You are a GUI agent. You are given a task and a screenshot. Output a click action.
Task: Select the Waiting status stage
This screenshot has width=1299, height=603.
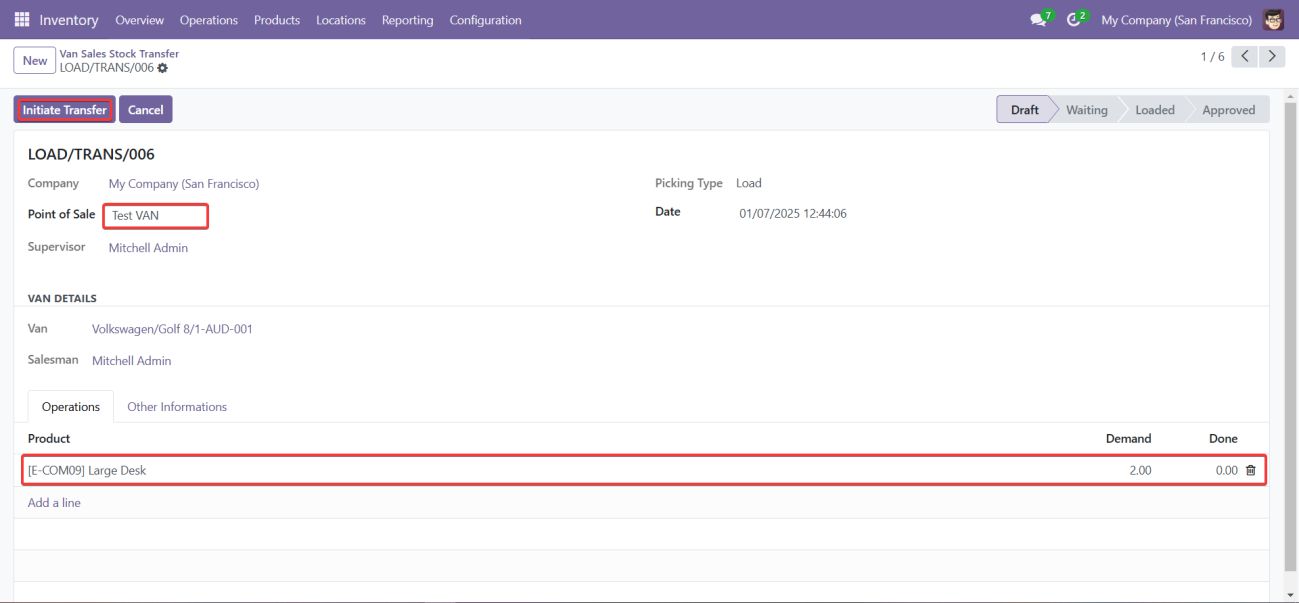click(1086, 110)
